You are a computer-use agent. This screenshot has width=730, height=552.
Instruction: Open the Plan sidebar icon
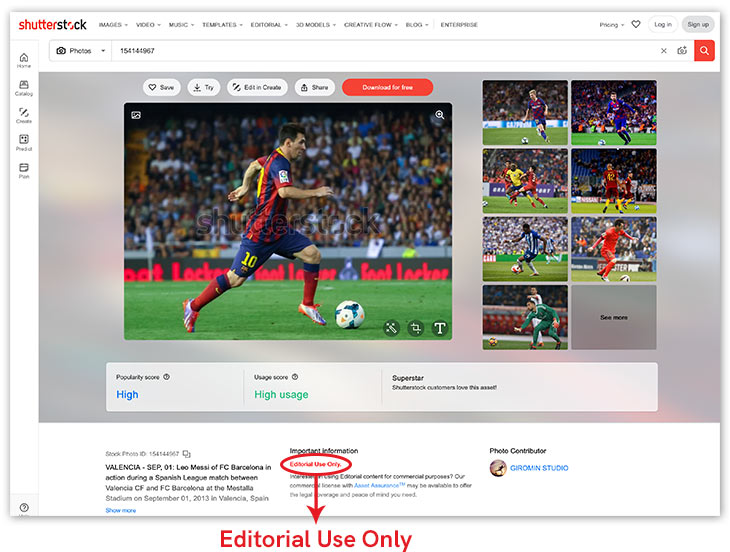coord(24,170)
